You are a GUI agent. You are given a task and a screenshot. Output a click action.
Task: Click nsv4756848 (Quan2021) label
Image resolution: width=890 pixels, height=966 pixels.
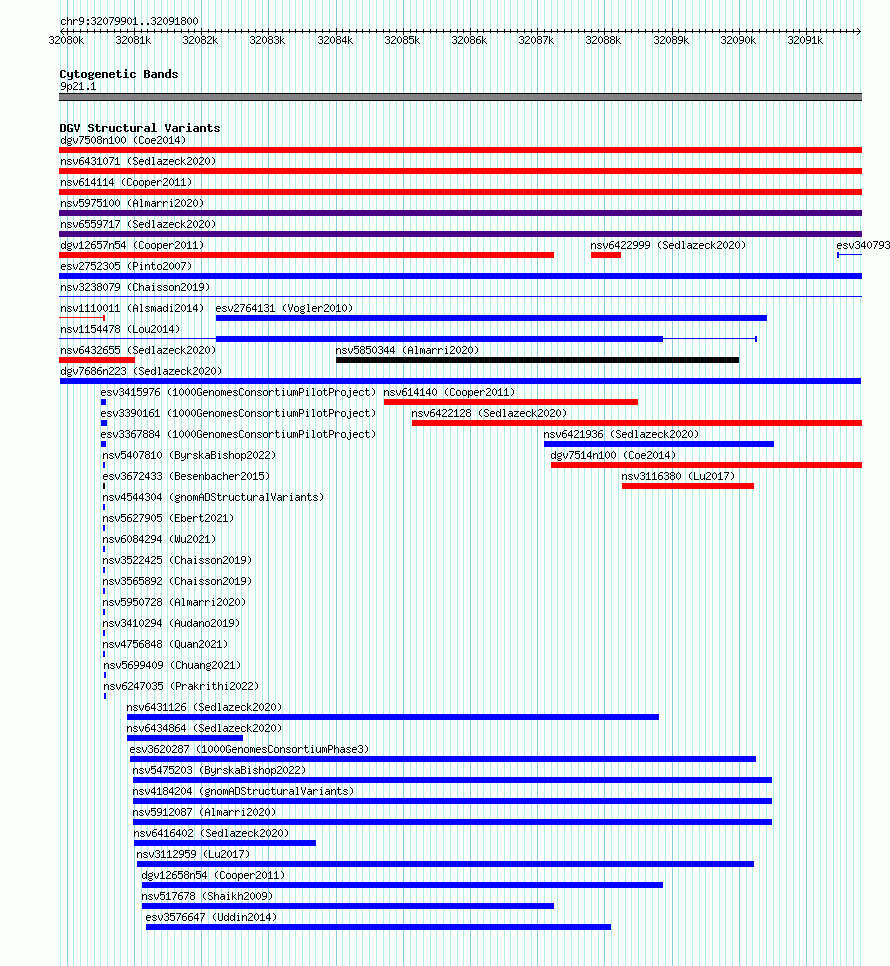pos(165,644)
